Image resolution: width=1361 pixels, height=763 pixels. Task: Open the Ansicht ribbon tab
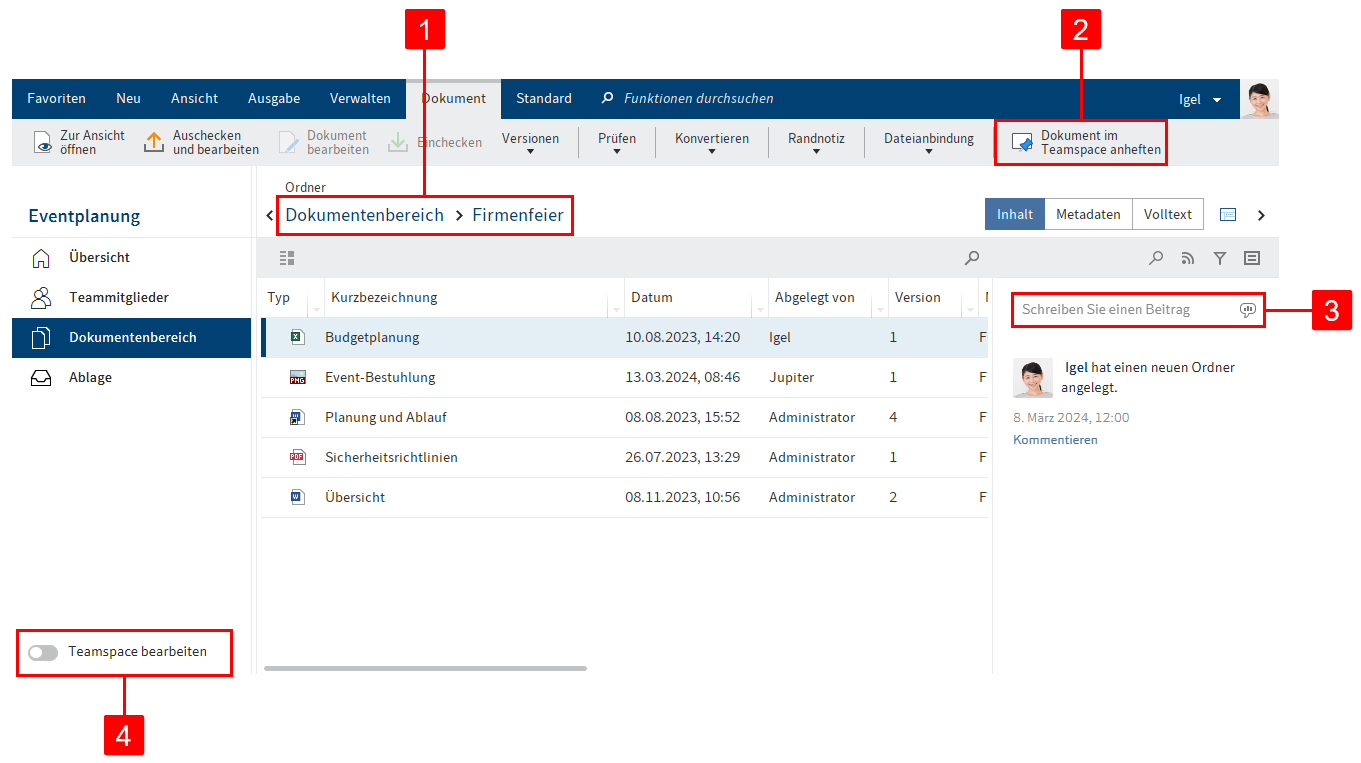(194, 99)
